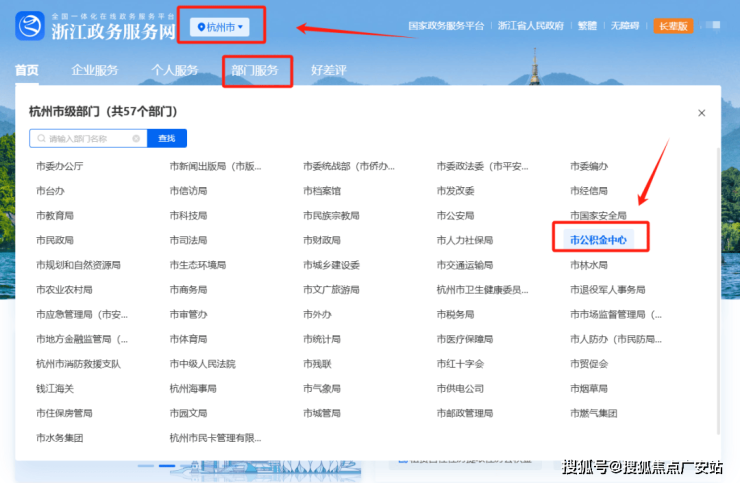This screenshot has height=483, width=740.
Task: Open the 个人服务 menu
Action: pos(174,70)
